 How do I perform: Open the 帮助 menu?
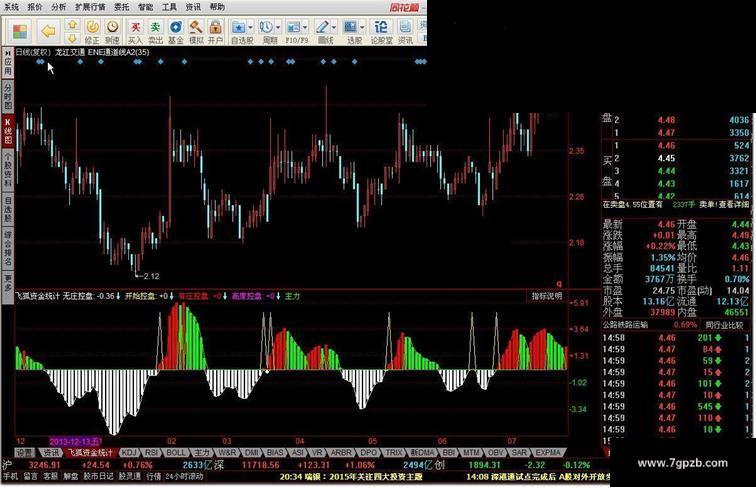point(217,7)
